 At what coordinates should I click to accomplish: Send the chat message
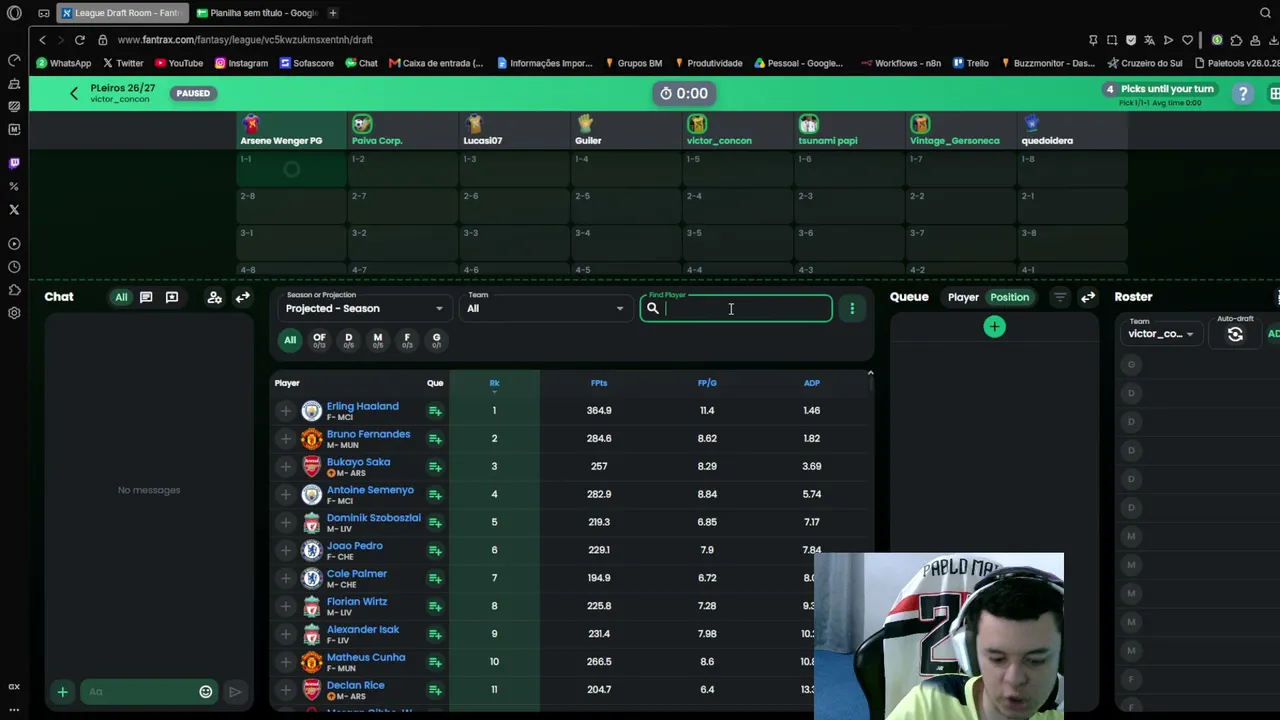coord(235,692)
